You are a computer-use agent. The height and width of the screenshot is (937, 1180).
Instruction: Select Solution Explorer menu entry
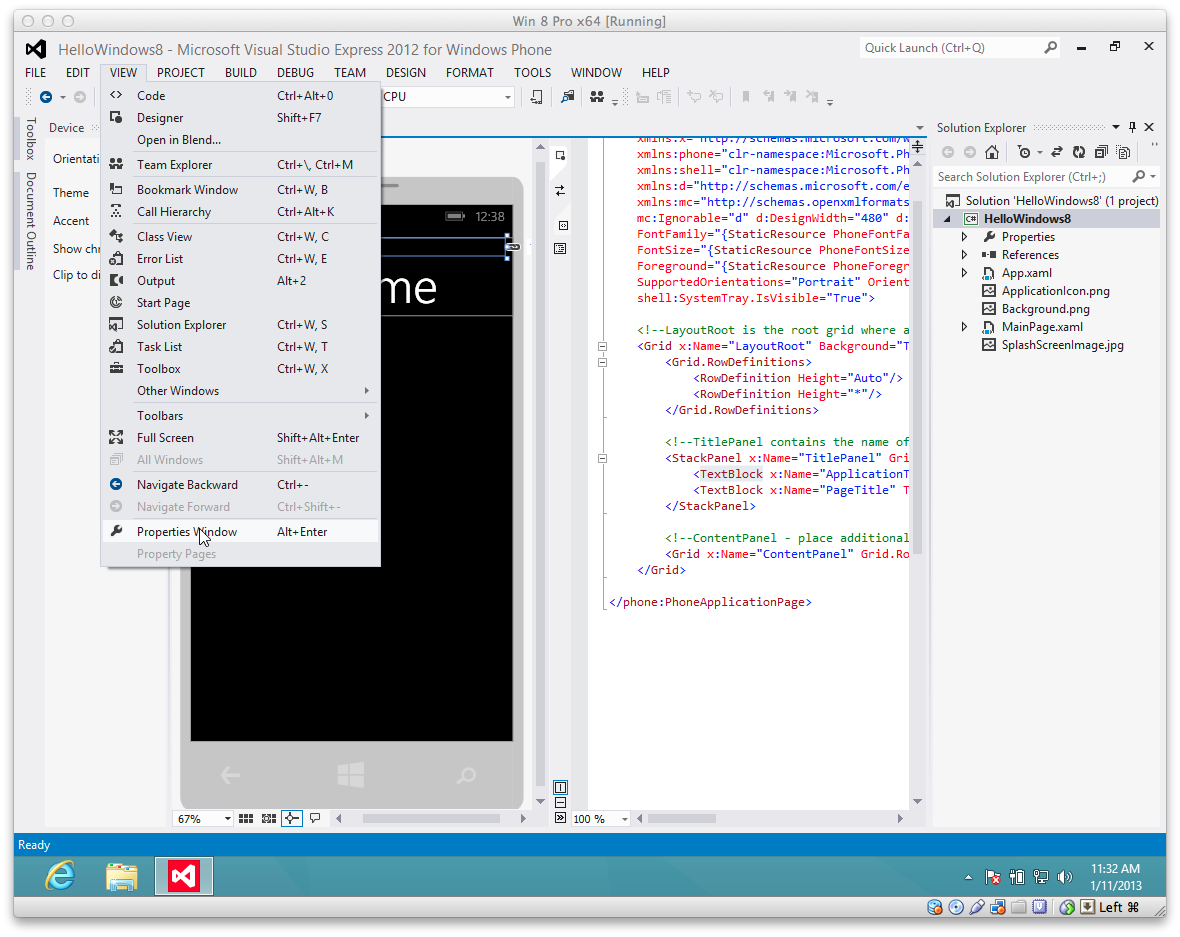pos(240,324)
